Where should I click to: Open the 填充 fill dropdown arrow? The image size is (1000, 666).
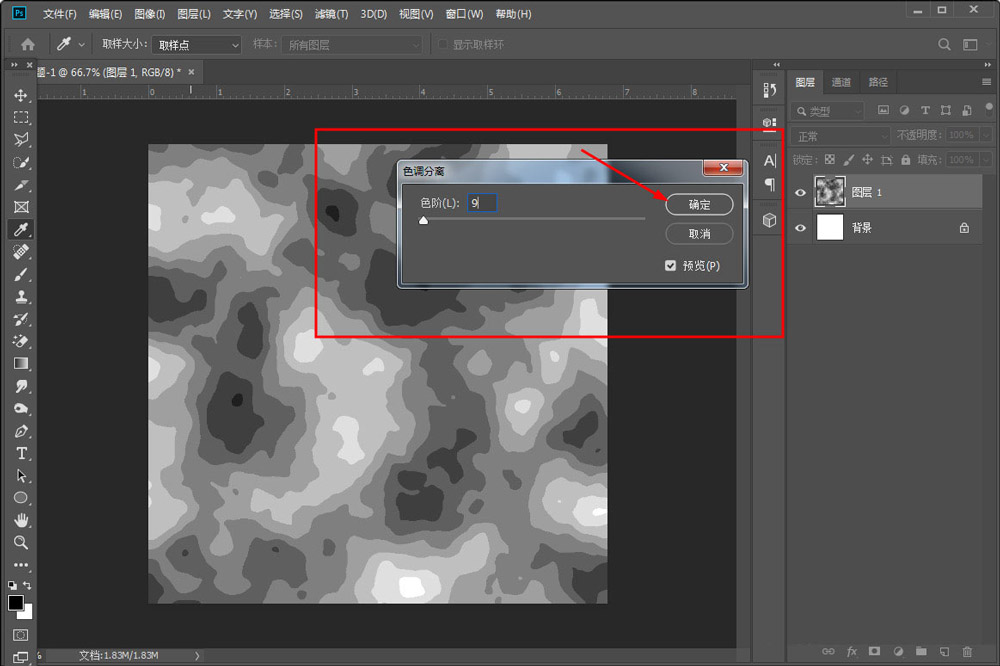click(986, 159)
